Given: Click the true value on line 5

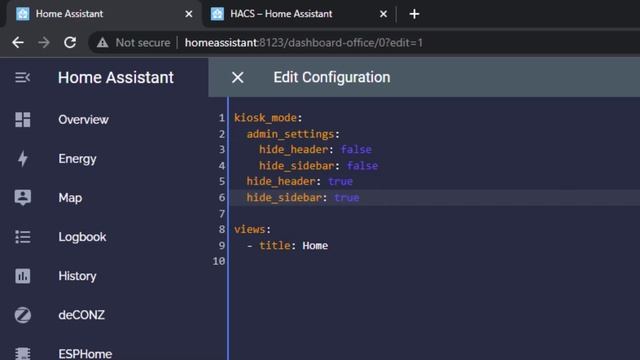Looking at the screenshot, I should coord(340,181).
